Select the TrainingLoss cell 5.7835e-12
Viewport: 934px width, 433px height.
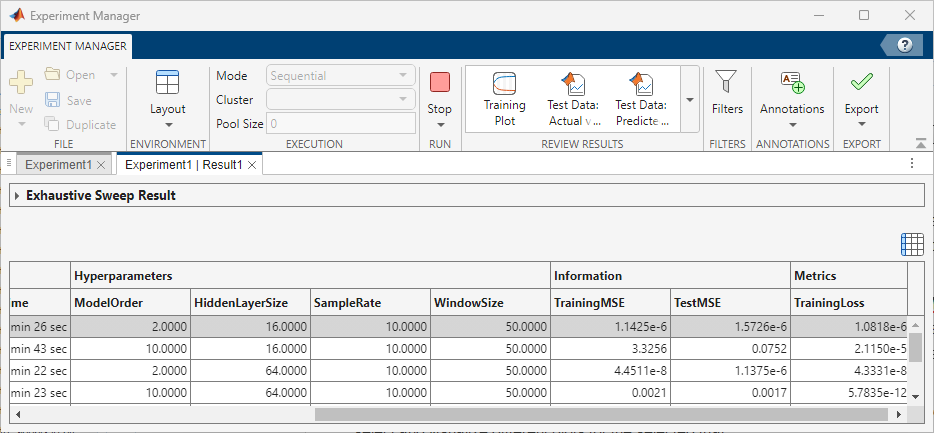click(x=849, y=393)
